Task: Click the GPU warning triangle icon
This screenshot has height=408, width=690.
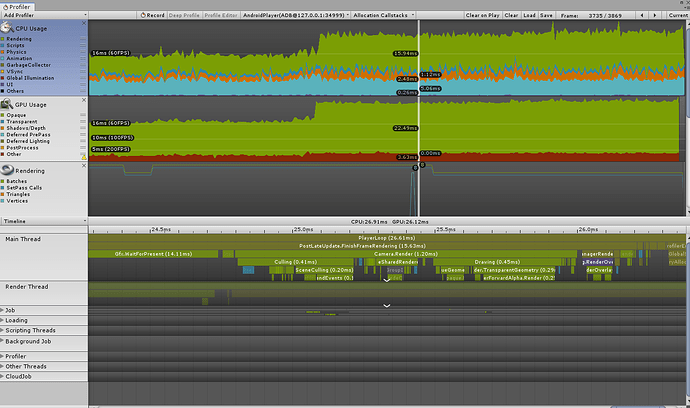Action: coord(84,157)
